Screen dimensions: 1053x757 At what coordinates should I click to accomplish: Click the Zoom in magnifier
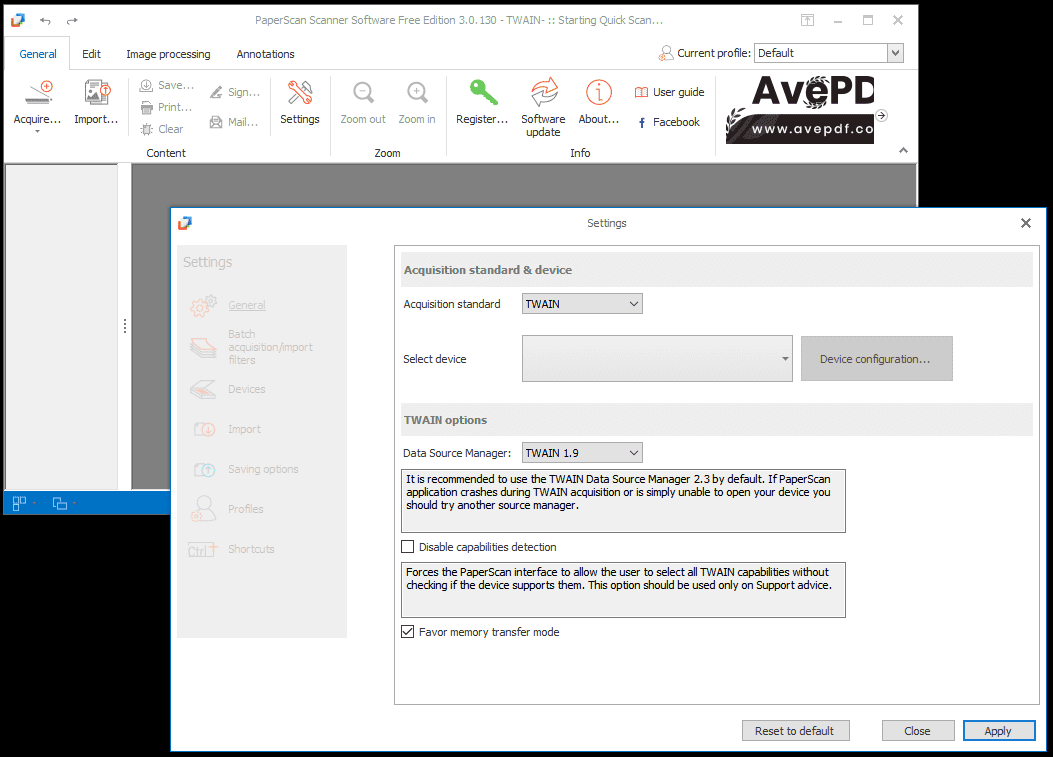417,102
